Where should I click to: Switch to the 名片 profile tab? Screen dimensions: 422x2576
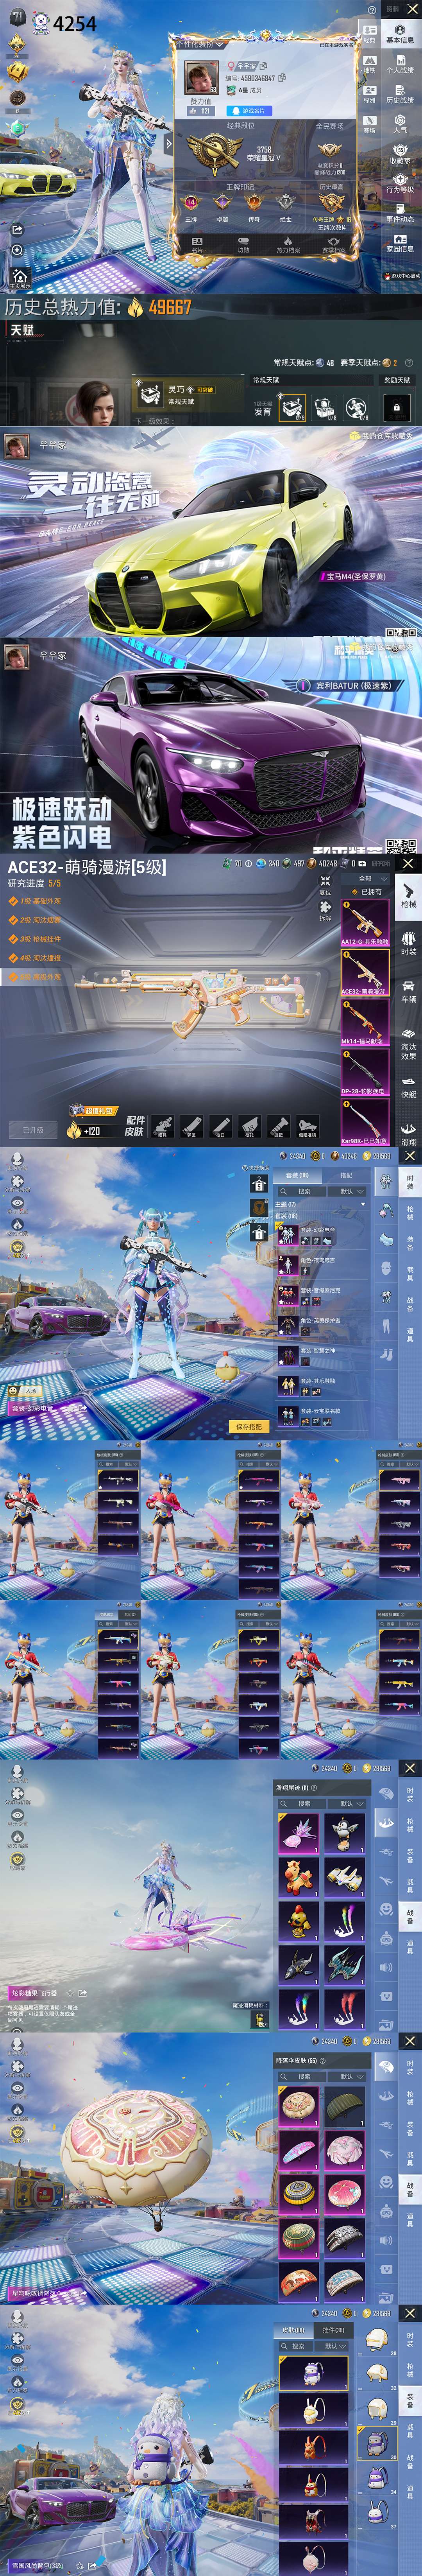[197, 244]
